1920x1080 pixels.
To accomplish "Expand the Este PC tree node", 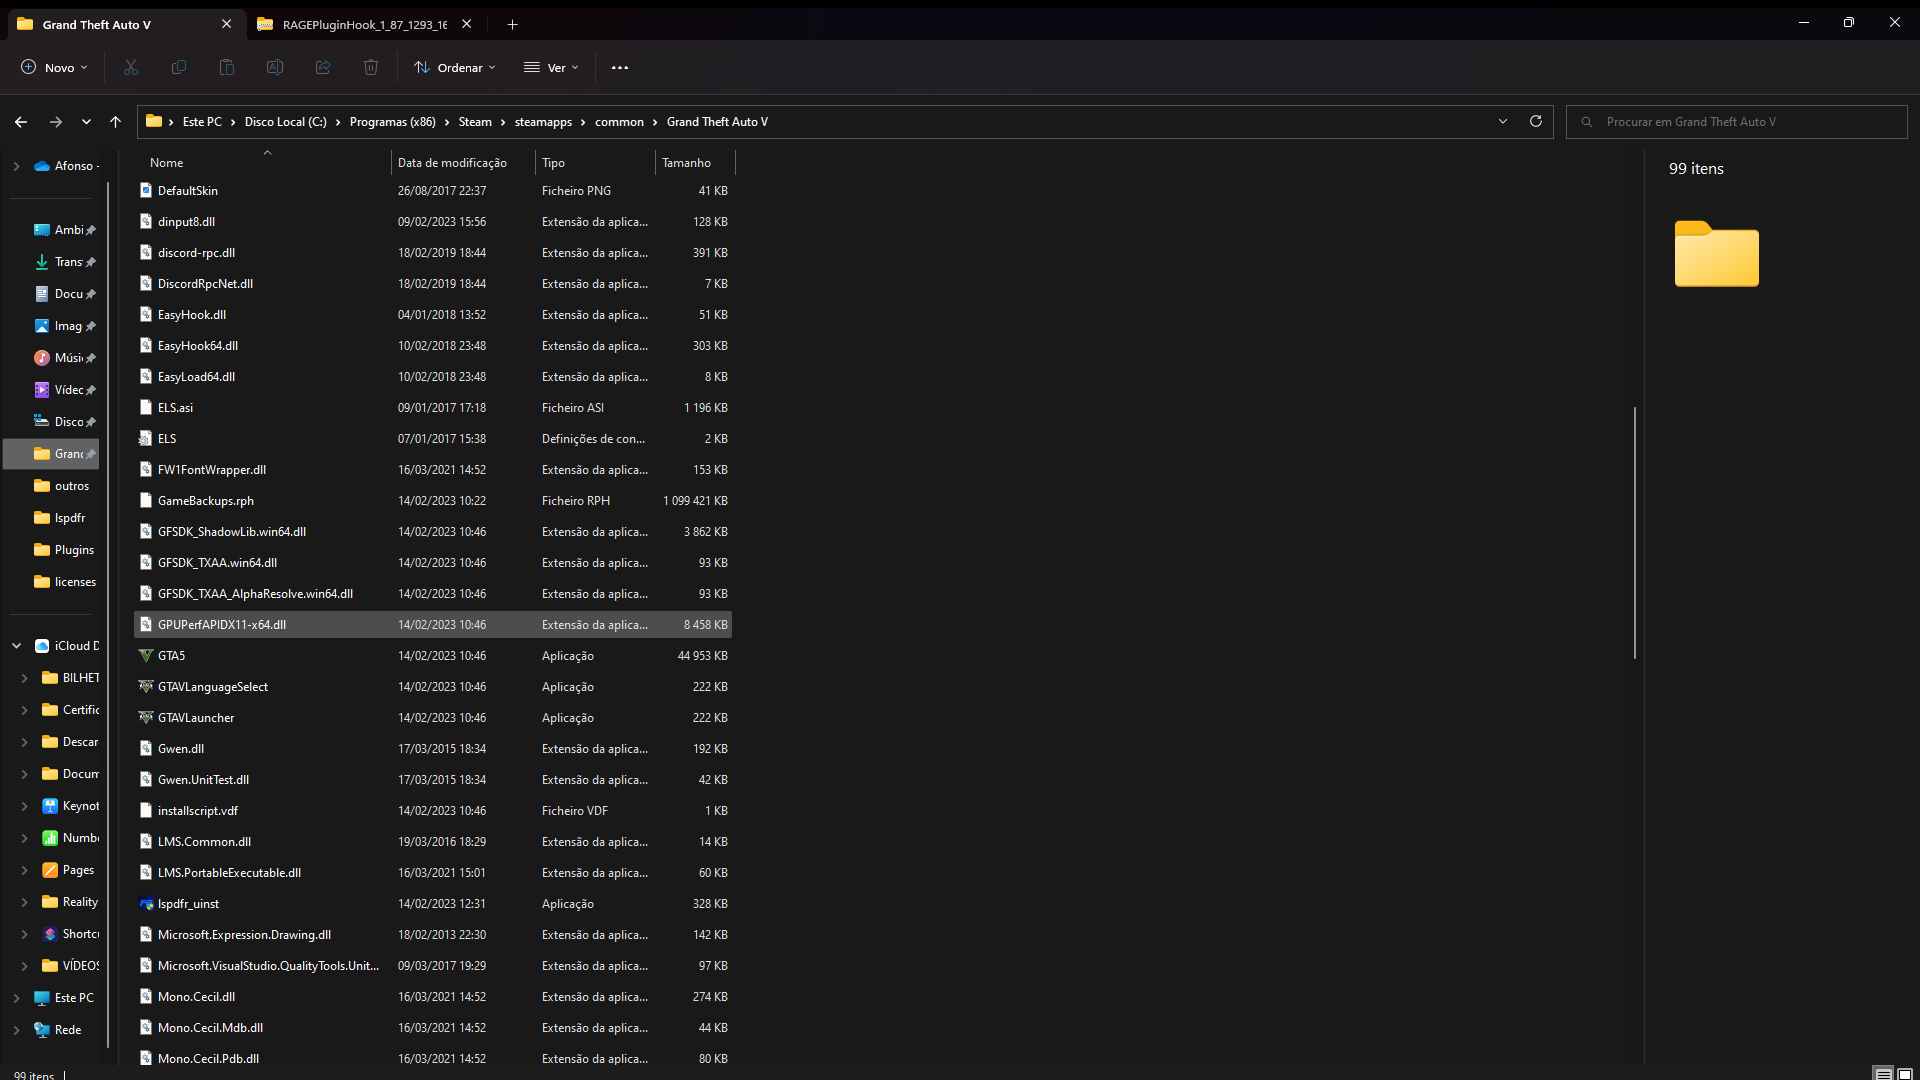I will pyautogui.click(x=16, y=998).
